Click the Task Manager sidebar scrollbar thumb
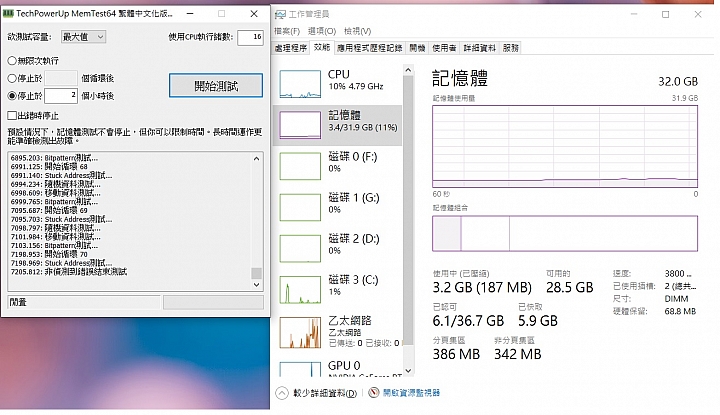The width and height of the screenshot is (720, 415). pyautogui.click(x=408, y=211)
